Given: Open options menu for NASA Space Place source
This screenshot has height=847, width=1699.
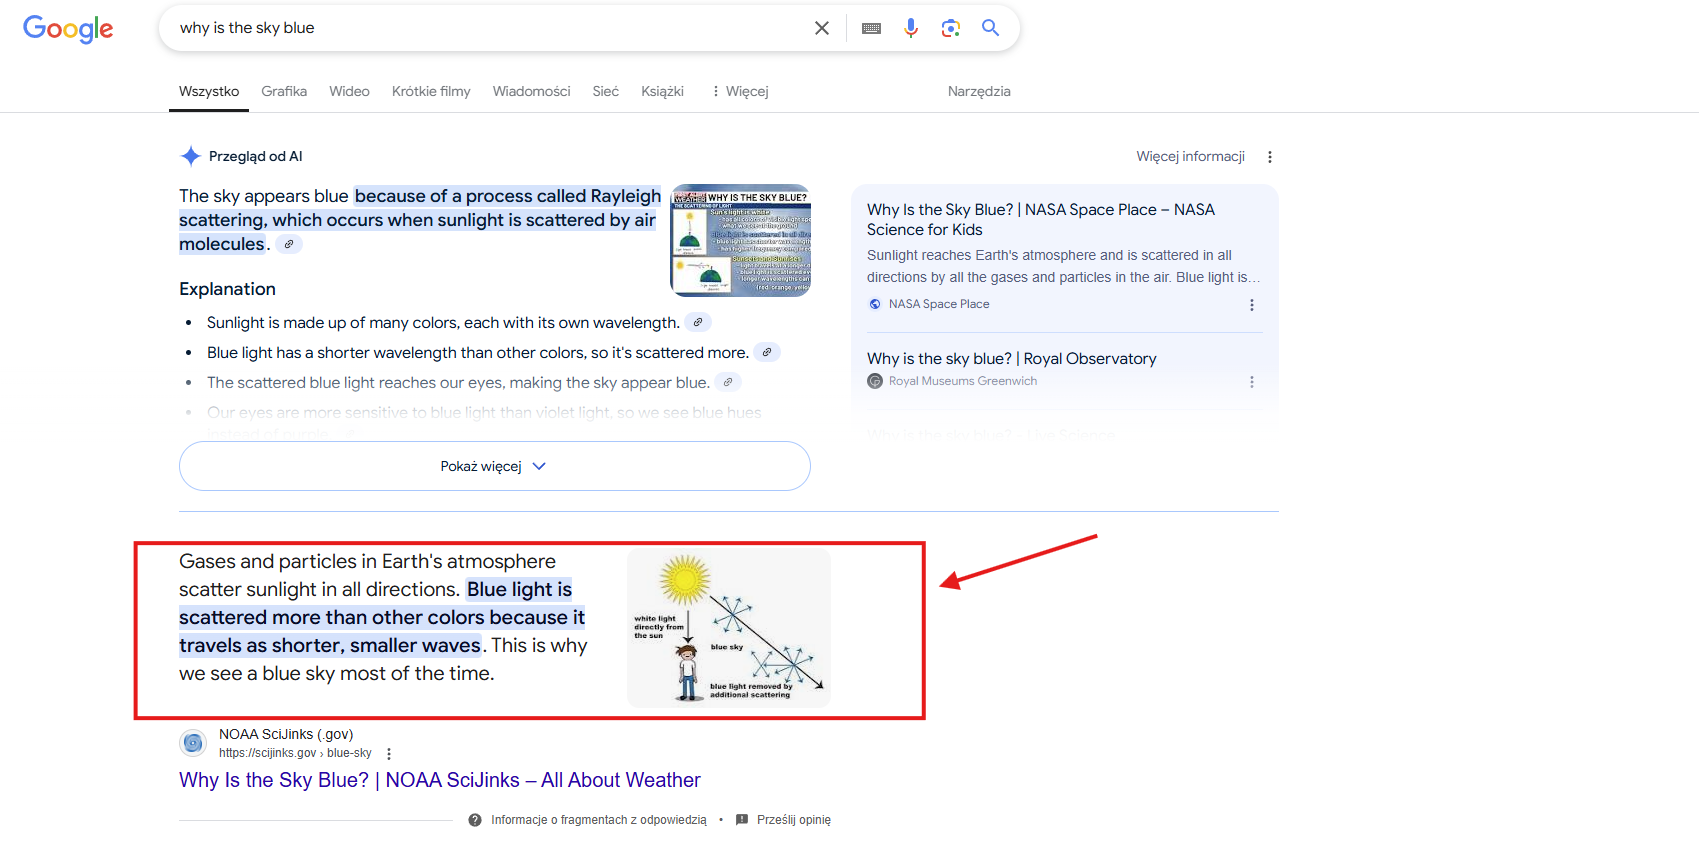Looking at the screenshot, I should coord(1252,305).
